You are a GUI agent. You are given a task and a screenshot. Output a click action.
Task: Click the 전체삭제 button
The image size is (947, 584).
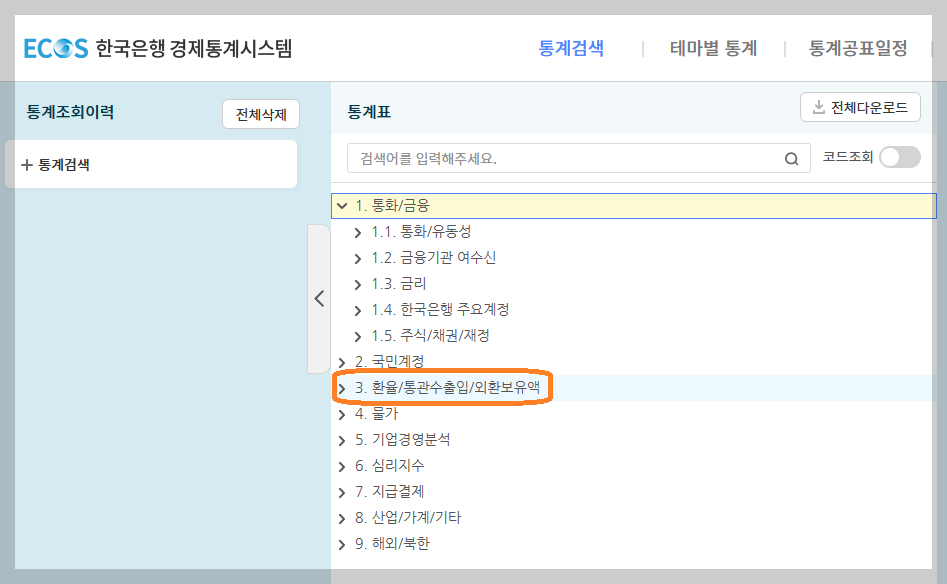261,114
